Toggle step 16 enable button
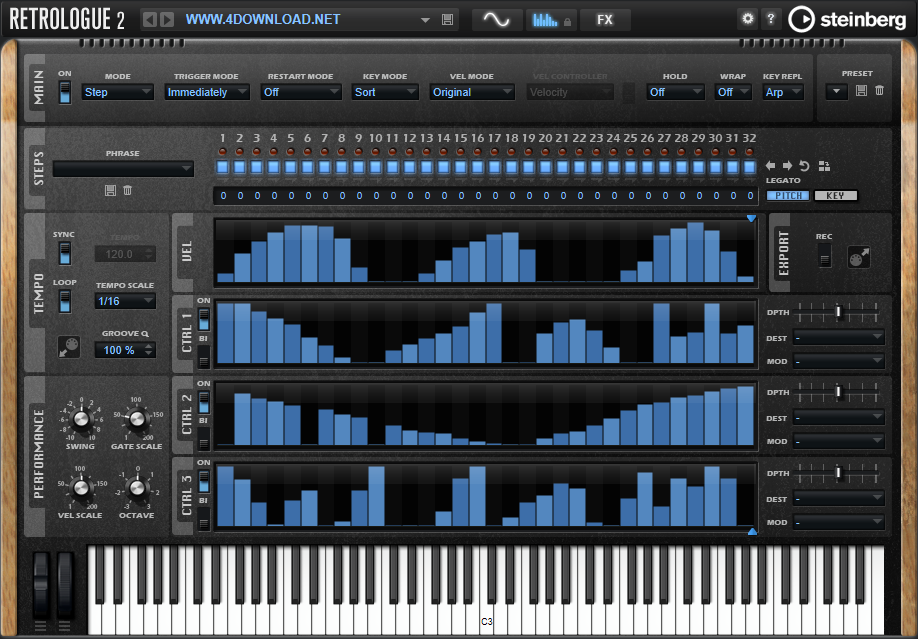This screenshot has width=918, height=639. 478,167
